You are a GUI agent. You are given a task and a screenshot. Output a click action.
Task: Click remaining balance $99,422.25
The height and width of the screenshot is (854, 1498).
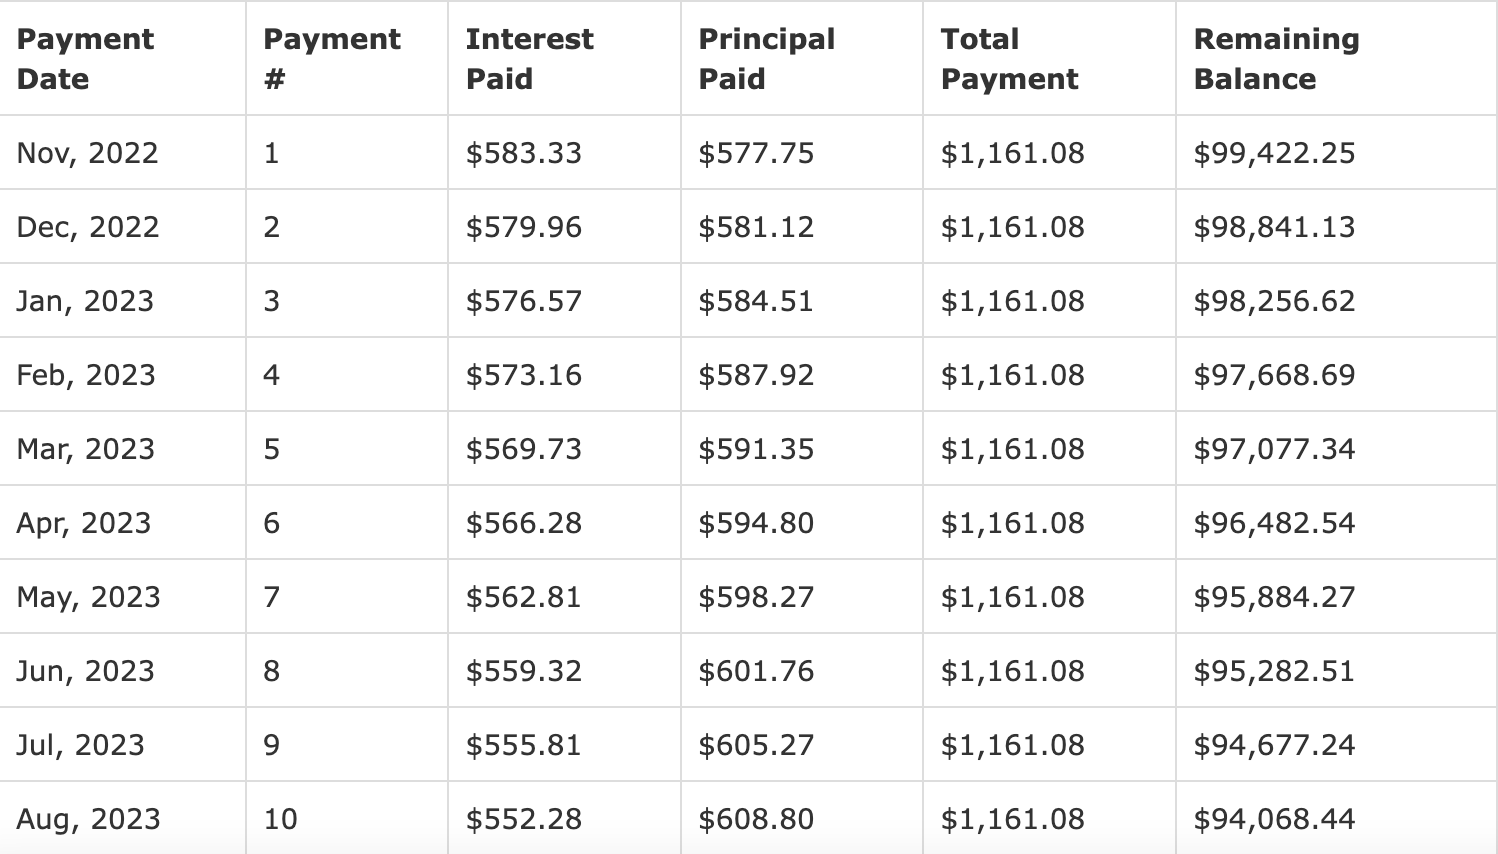pyautogui.click(x=1274, y=153)
